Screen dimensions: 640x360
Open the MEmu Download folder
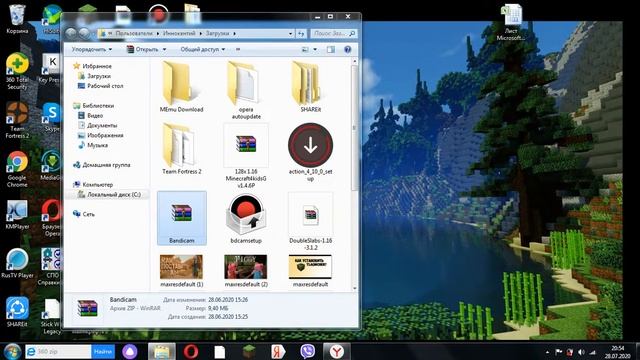coord(181,87)
